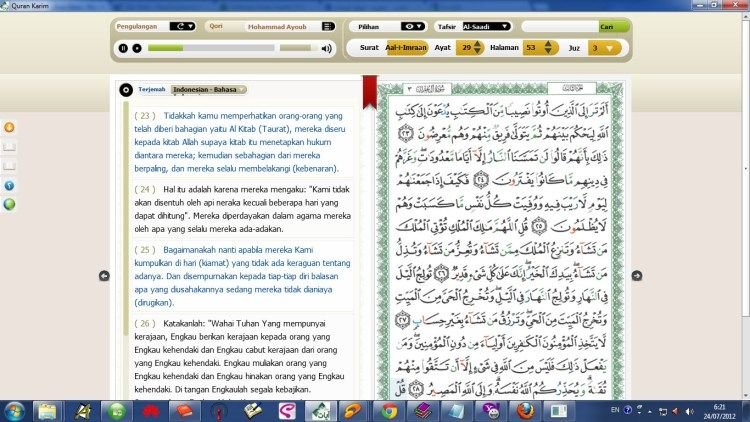The image size is (750, 422).
Task: Click the first book sidebar icon
Action: tap(9, 146)
